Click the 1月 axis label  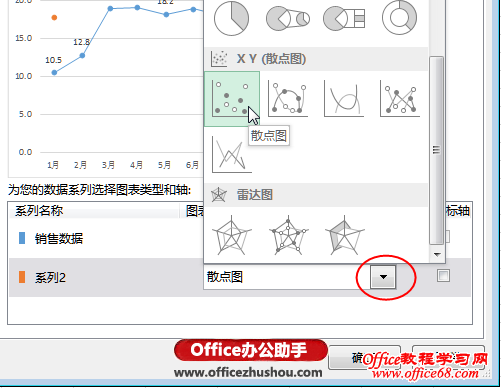[x=53, y=165]
